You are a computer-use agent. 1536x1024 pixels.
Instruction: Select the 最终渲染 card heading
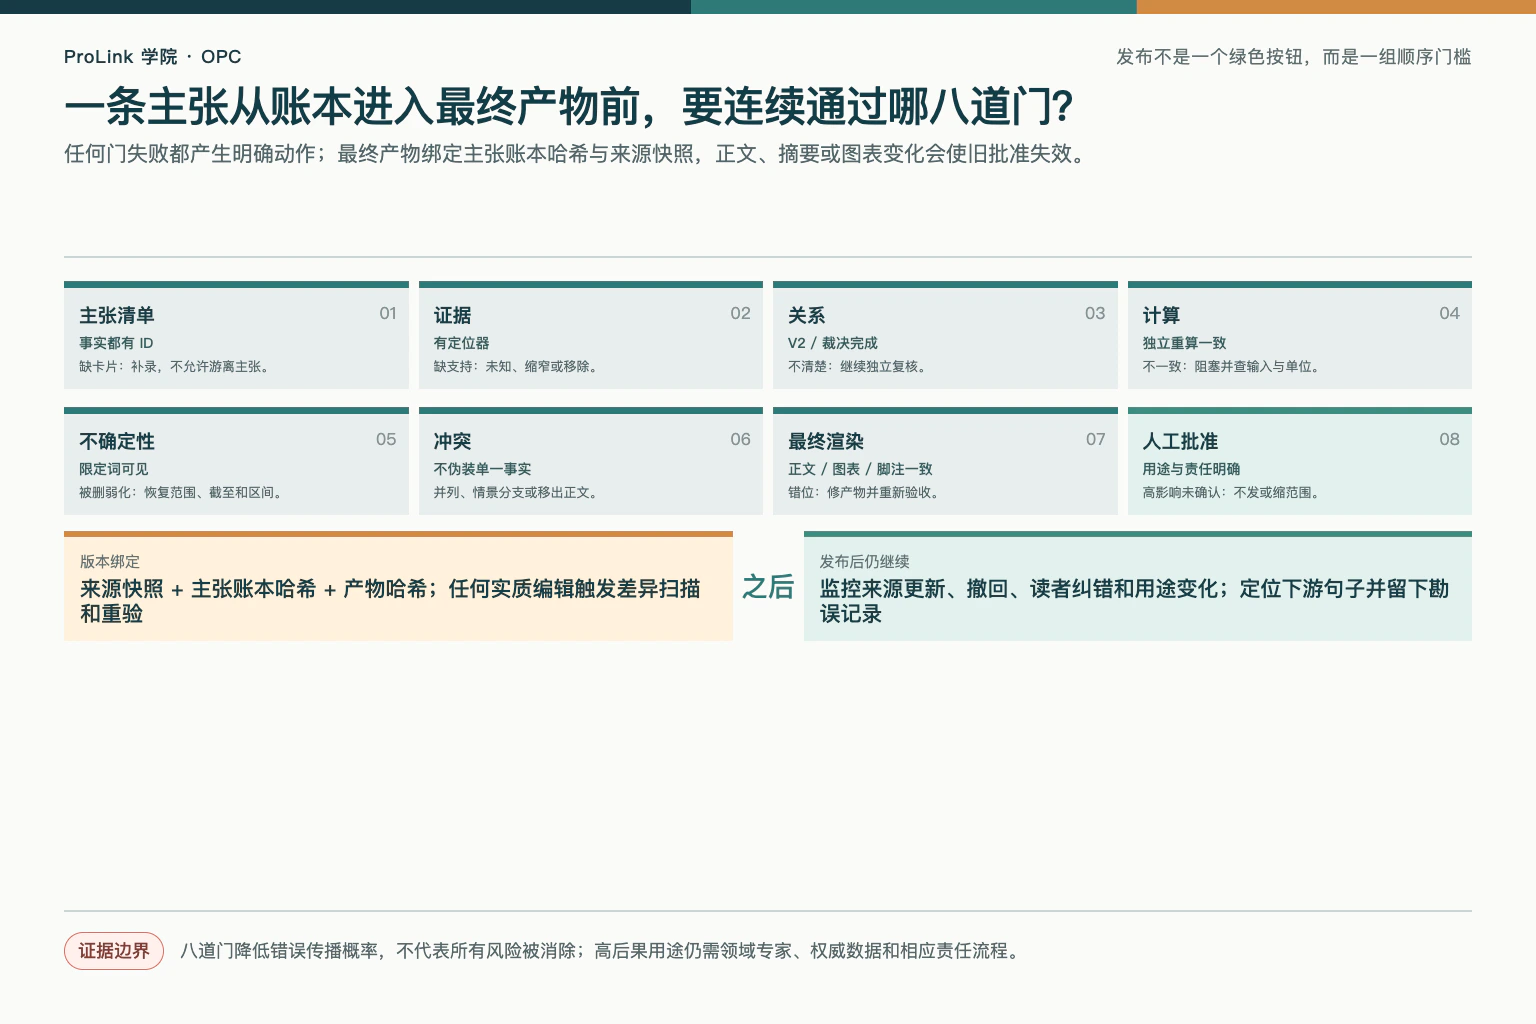825,441
